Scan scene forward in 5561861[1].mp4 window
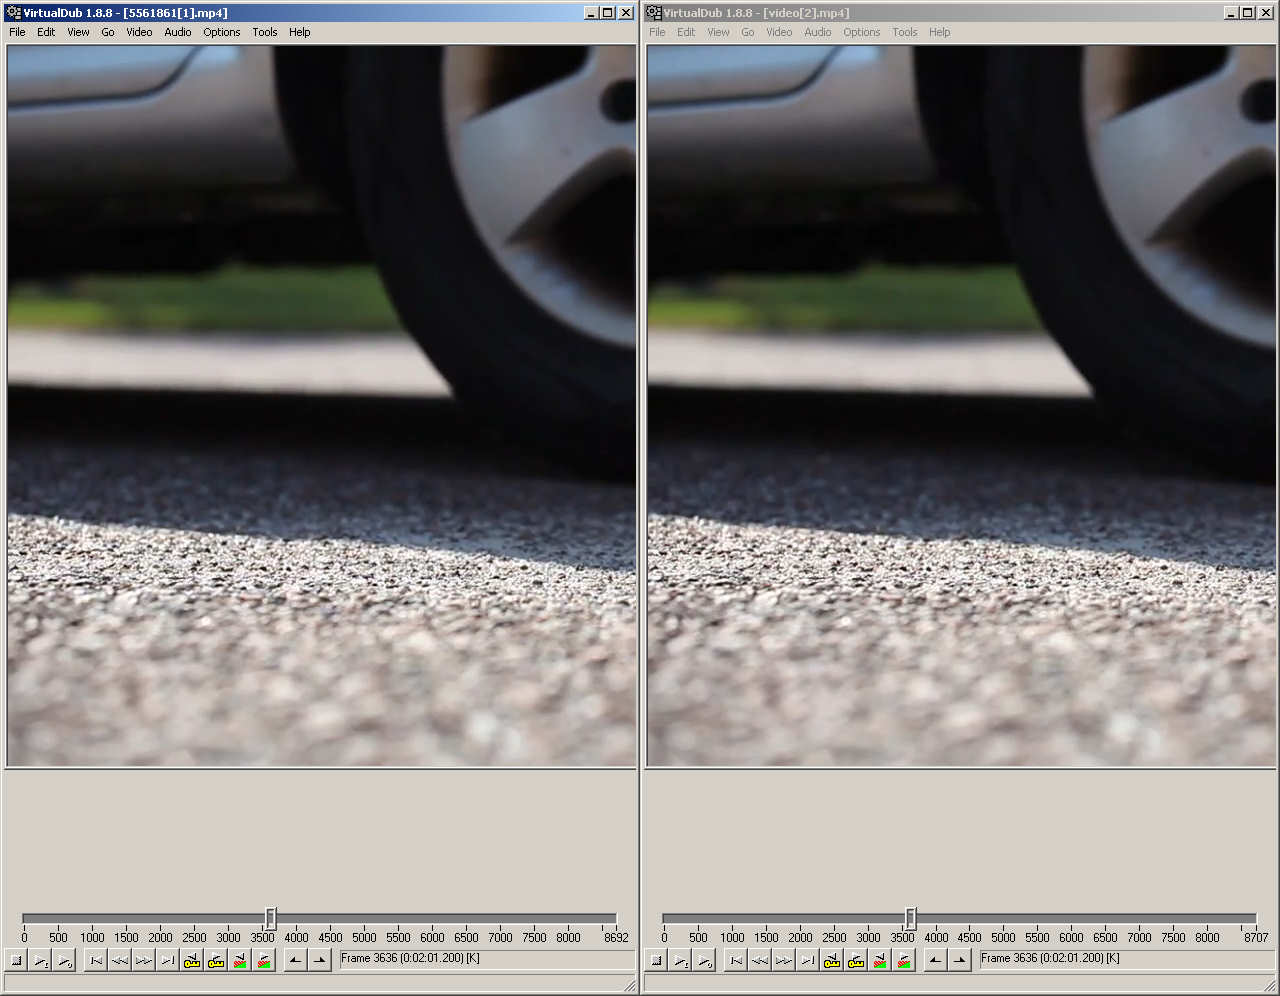Viewport: 1280px width, 996px height. (264, 961)
